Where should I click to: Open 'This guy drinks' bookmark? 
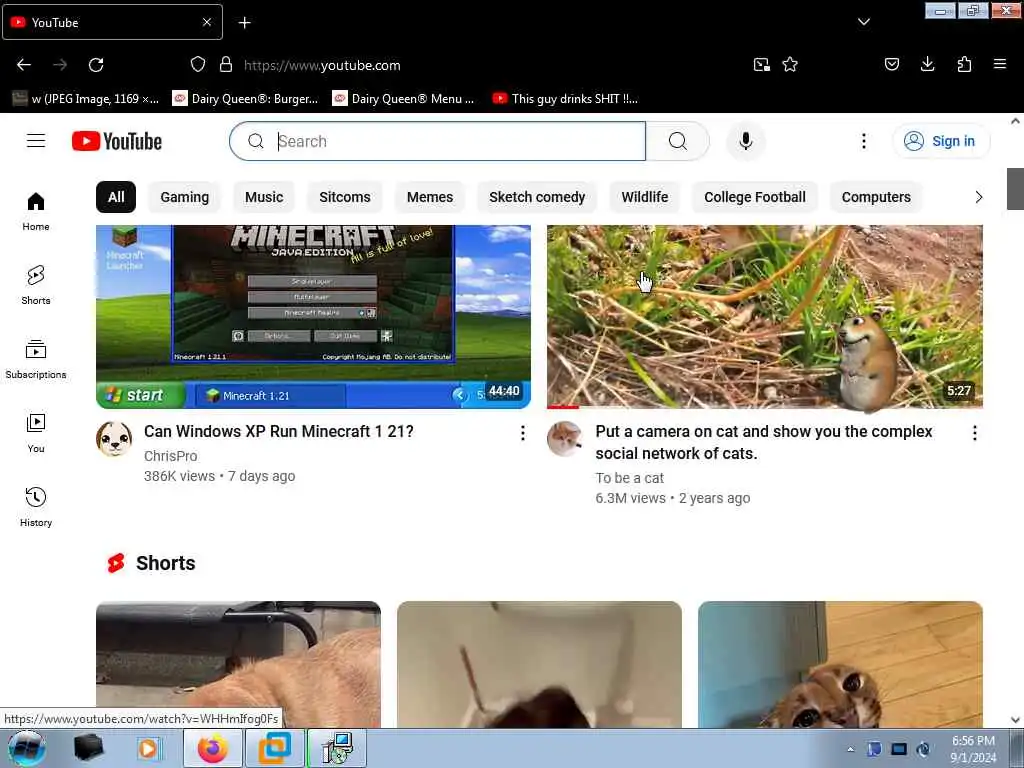click(566, 99)
